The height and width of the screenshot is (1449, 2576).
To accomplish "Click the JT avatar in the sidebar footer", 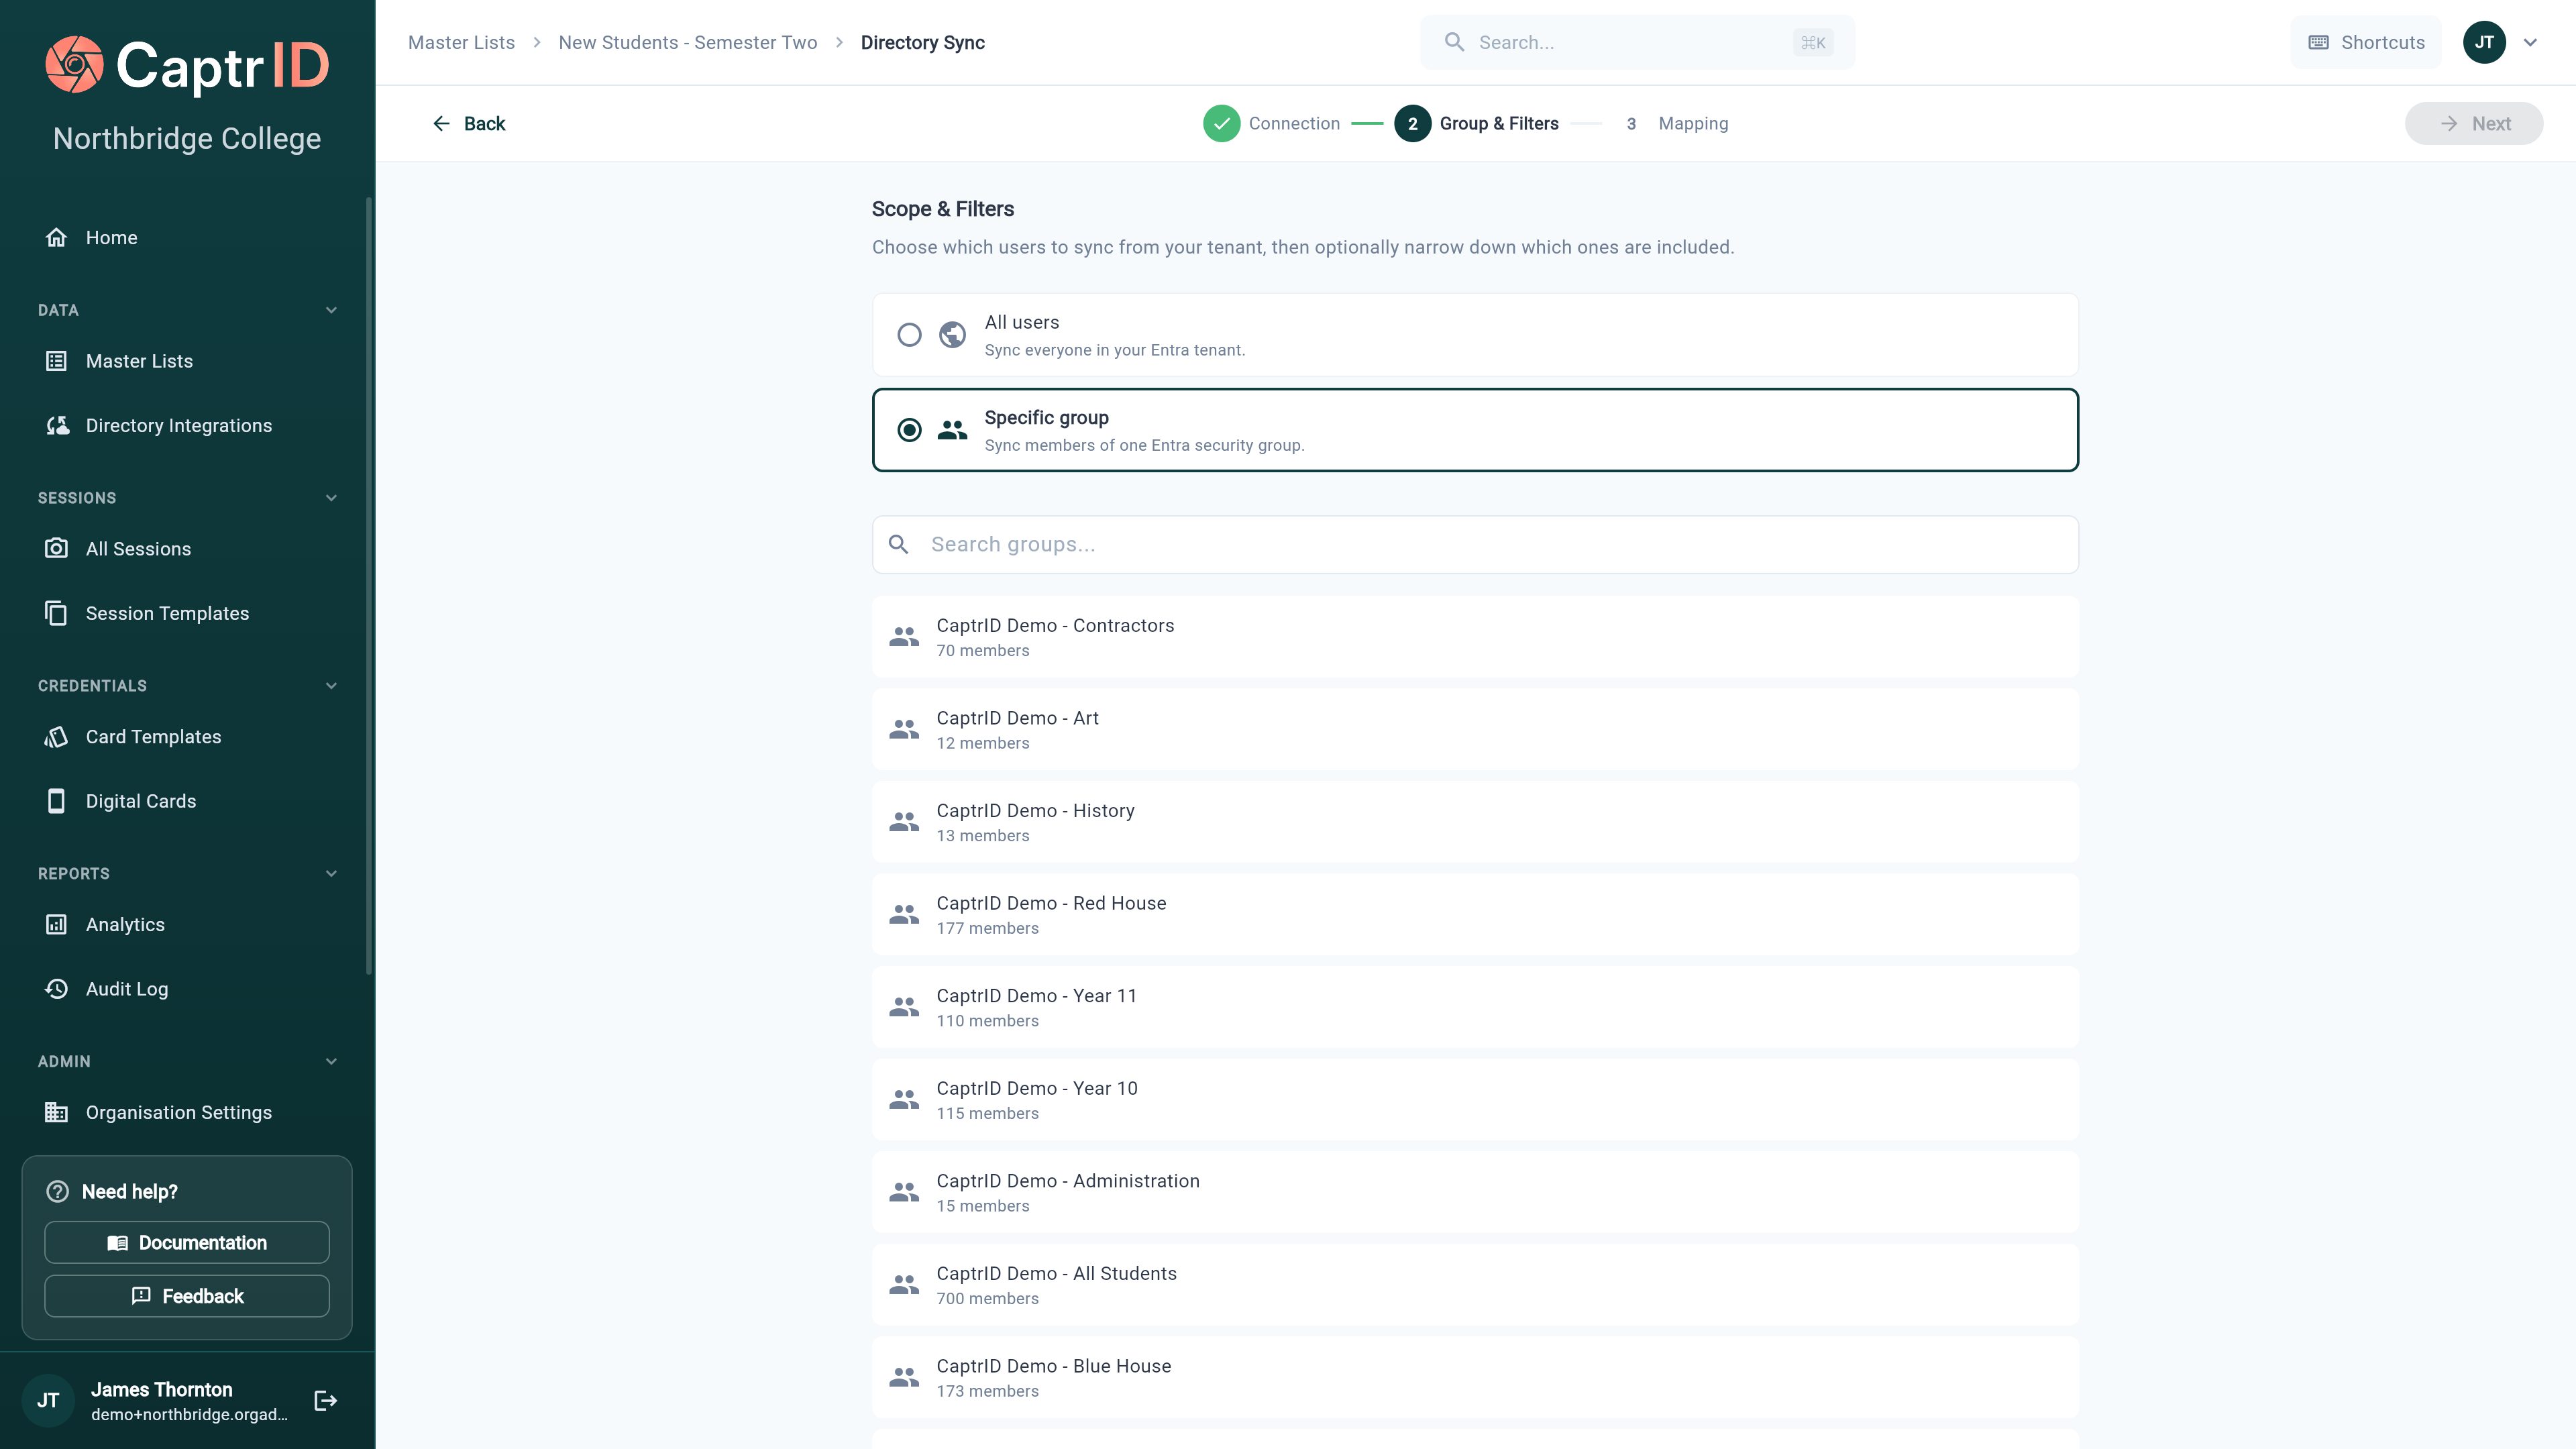I will (48, 1400).
